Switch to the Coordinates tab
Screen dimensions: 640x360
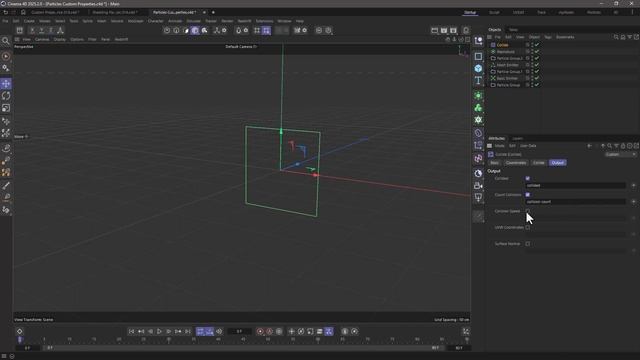coord(516,162)
